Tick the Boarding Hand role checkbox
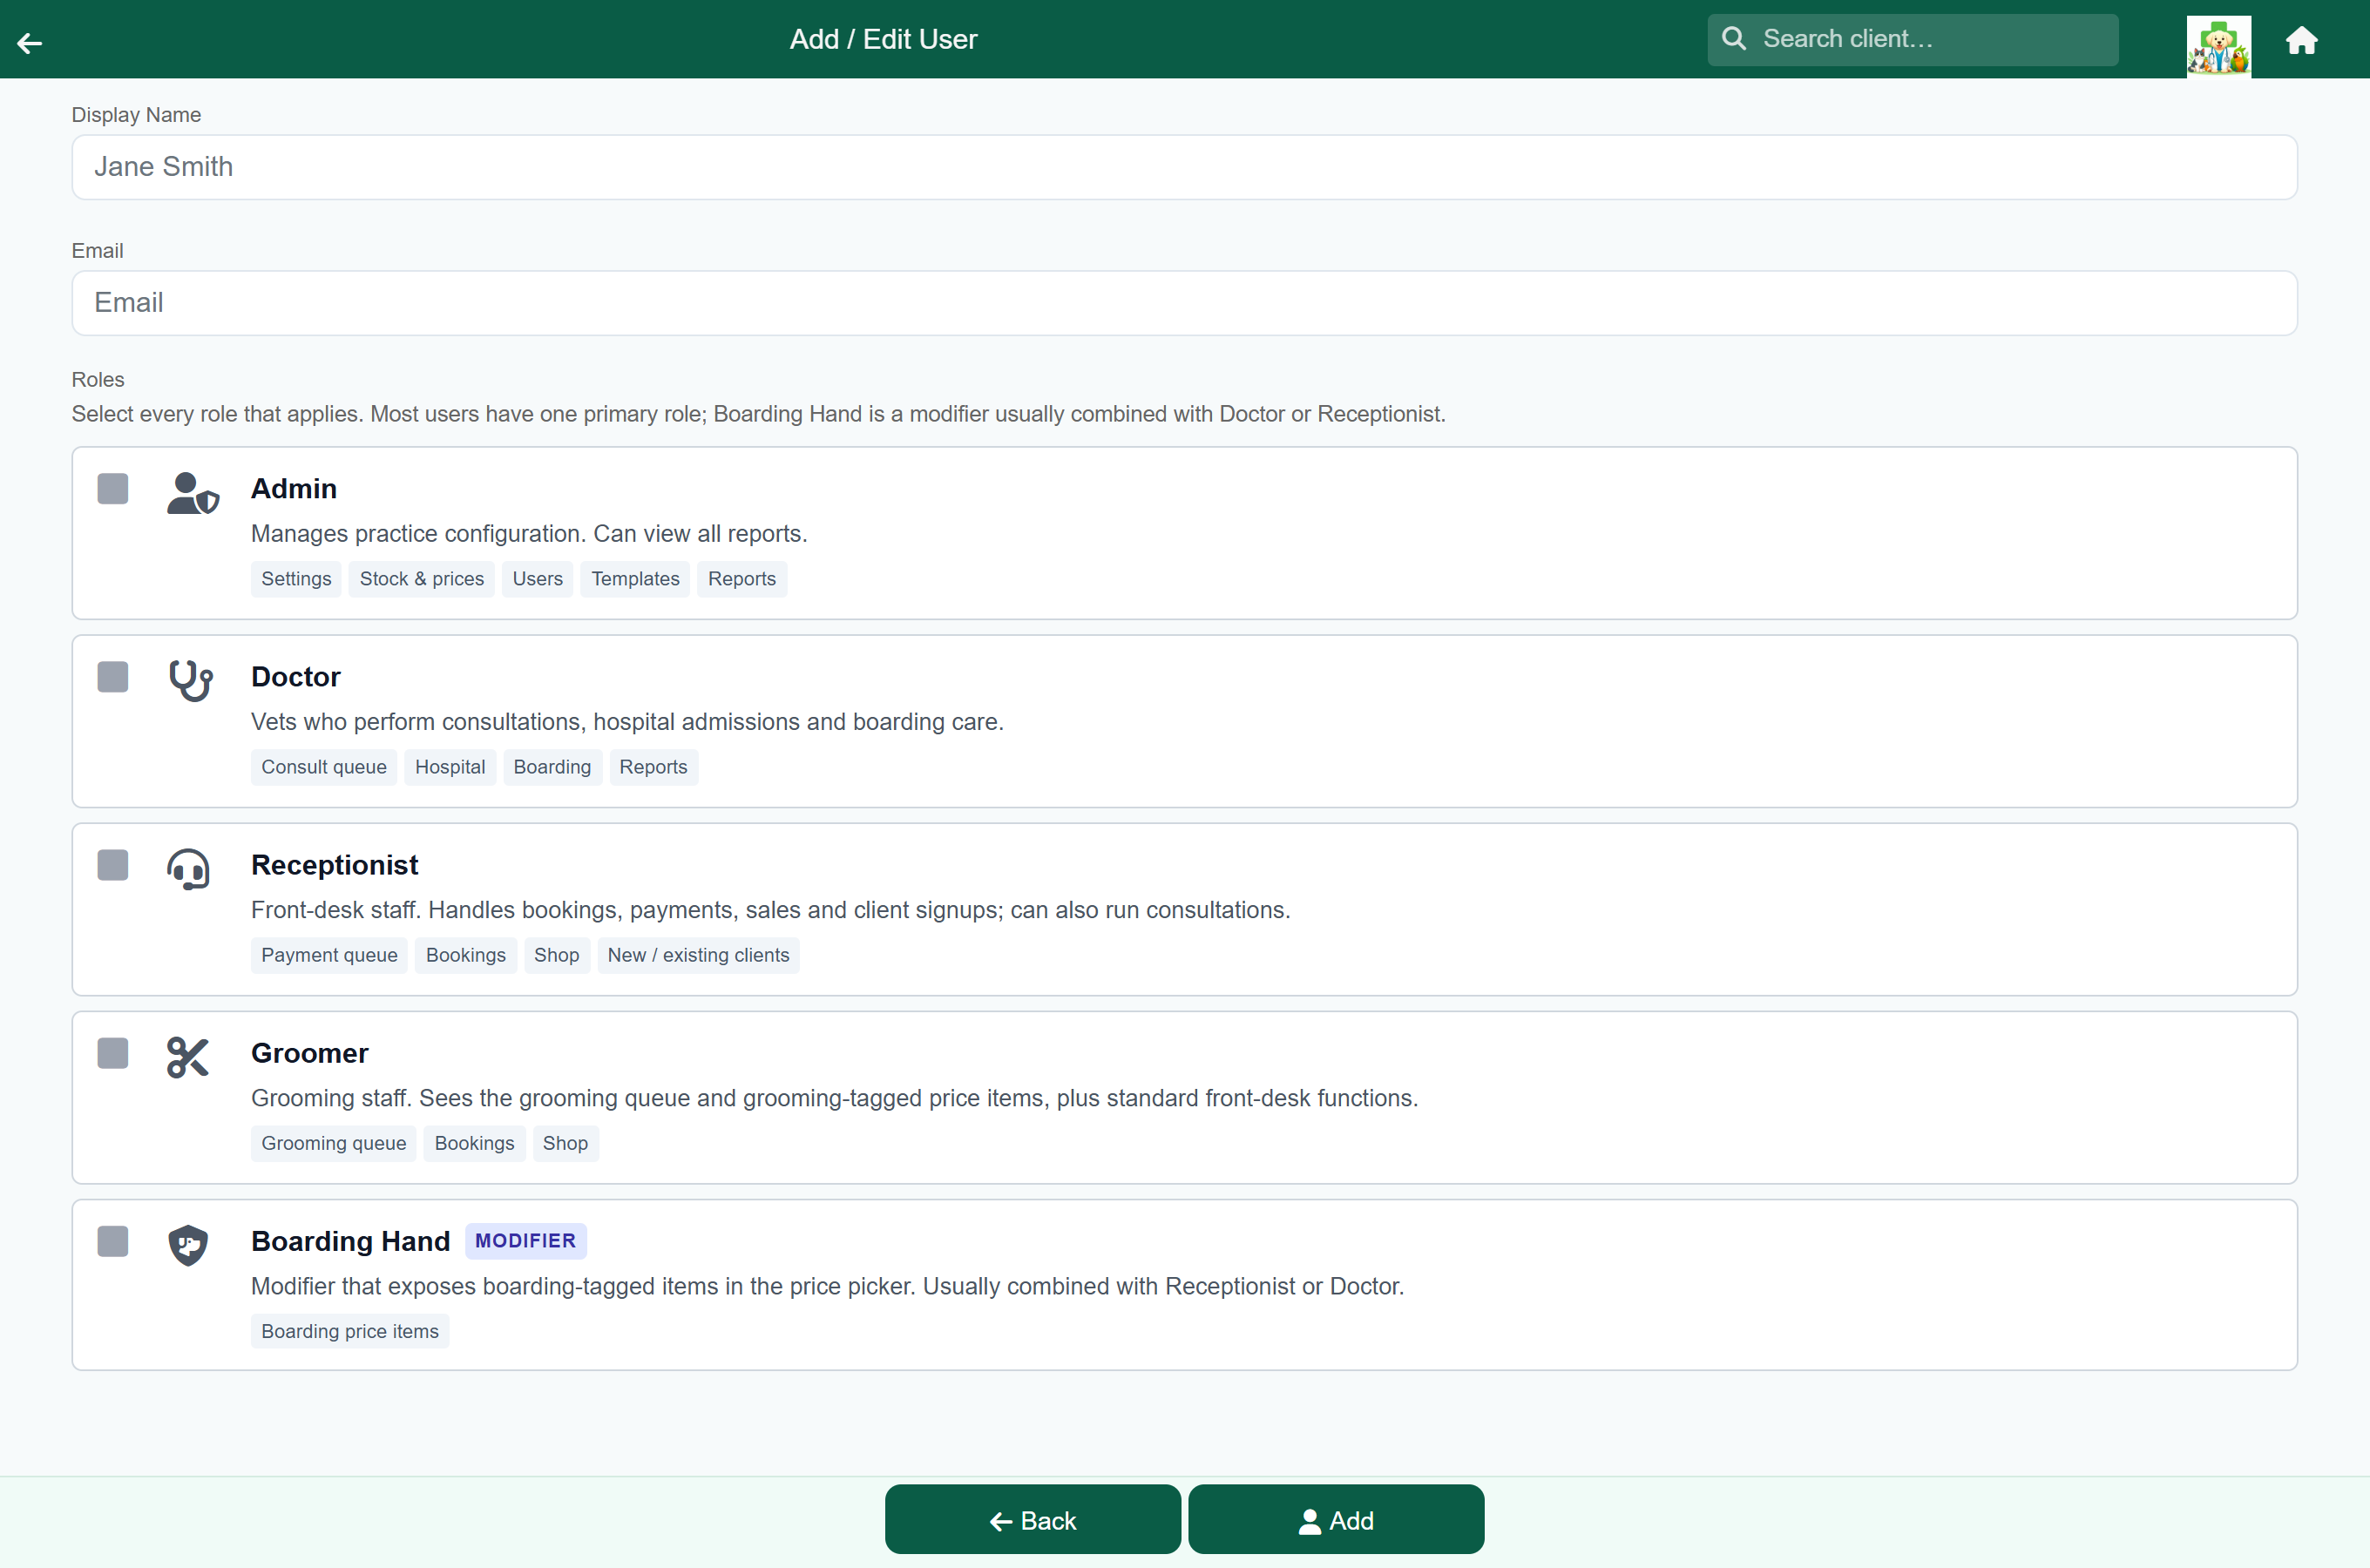2370x1568 pixels. tap(113, 1241)
